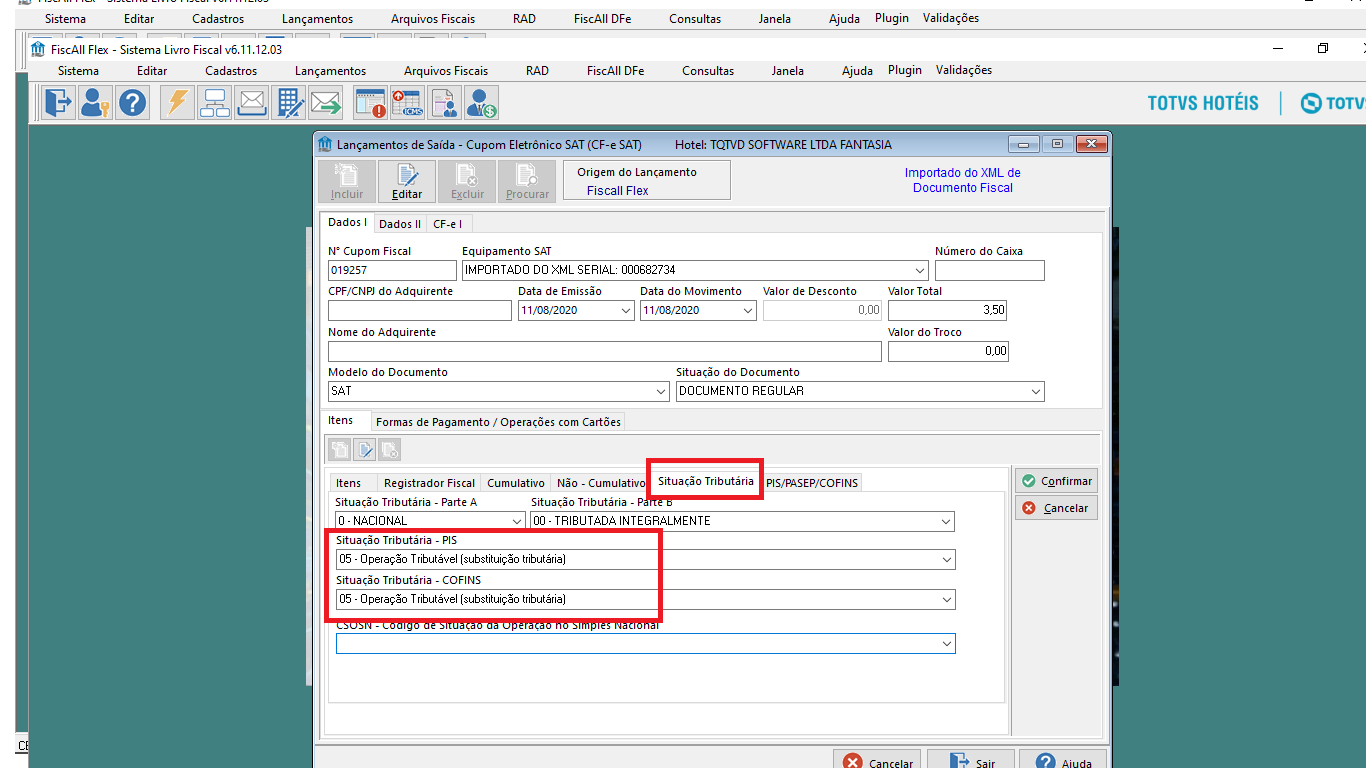Image resolution: width=1366 pixels, height=768 pixels.
Task: Click the TOTVS HOTÉIS logo
Action: click(1203, 103)
